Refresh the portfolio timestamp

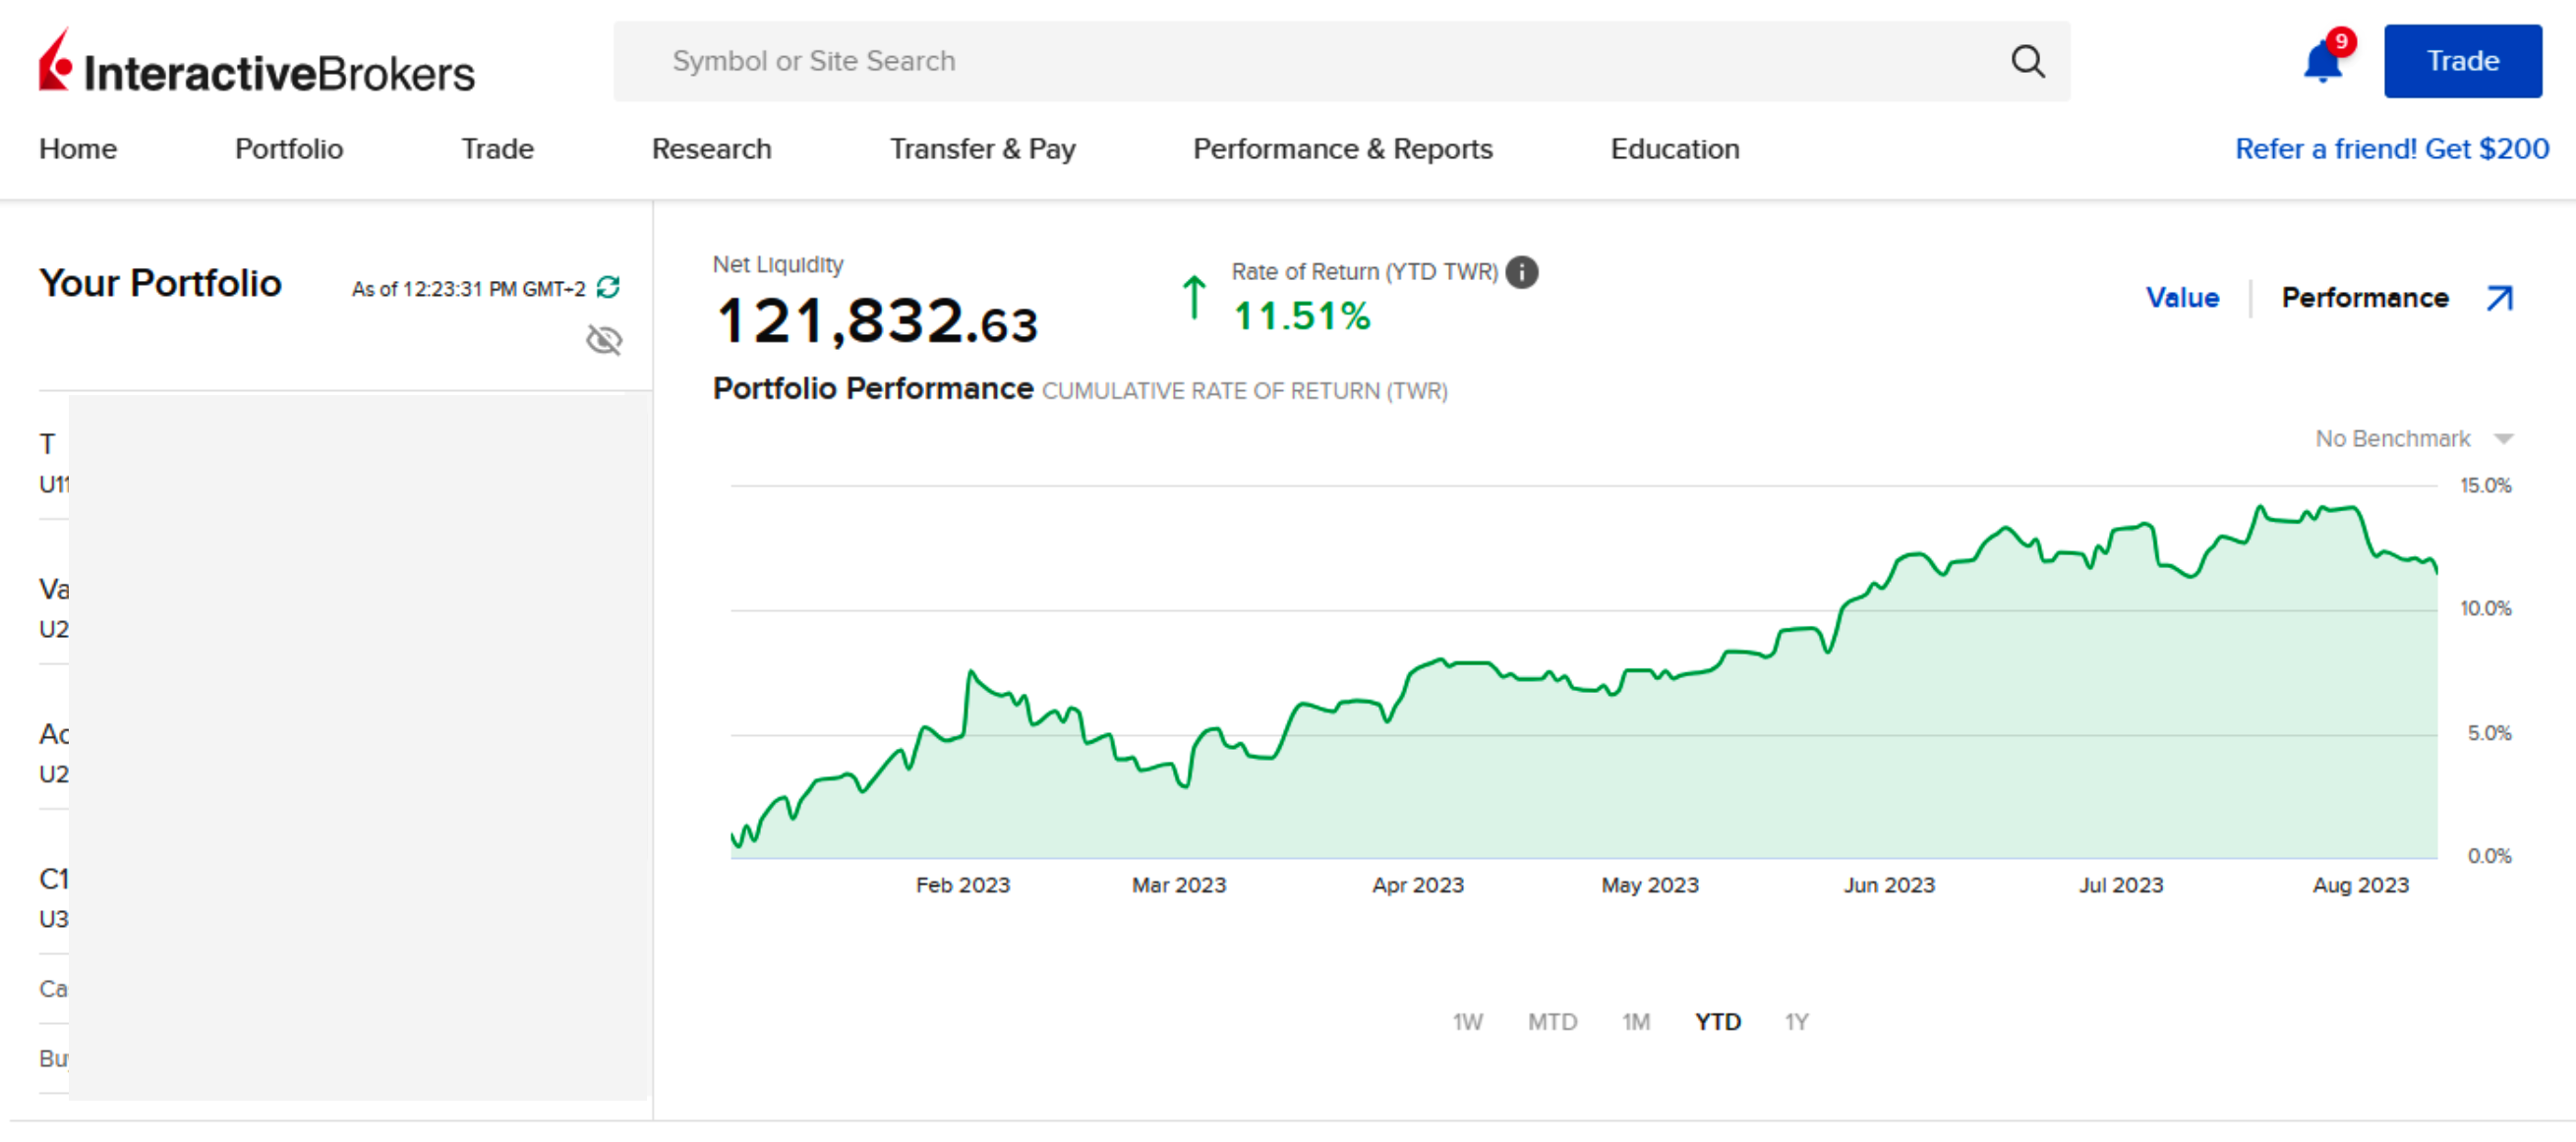tap(608, 288)
